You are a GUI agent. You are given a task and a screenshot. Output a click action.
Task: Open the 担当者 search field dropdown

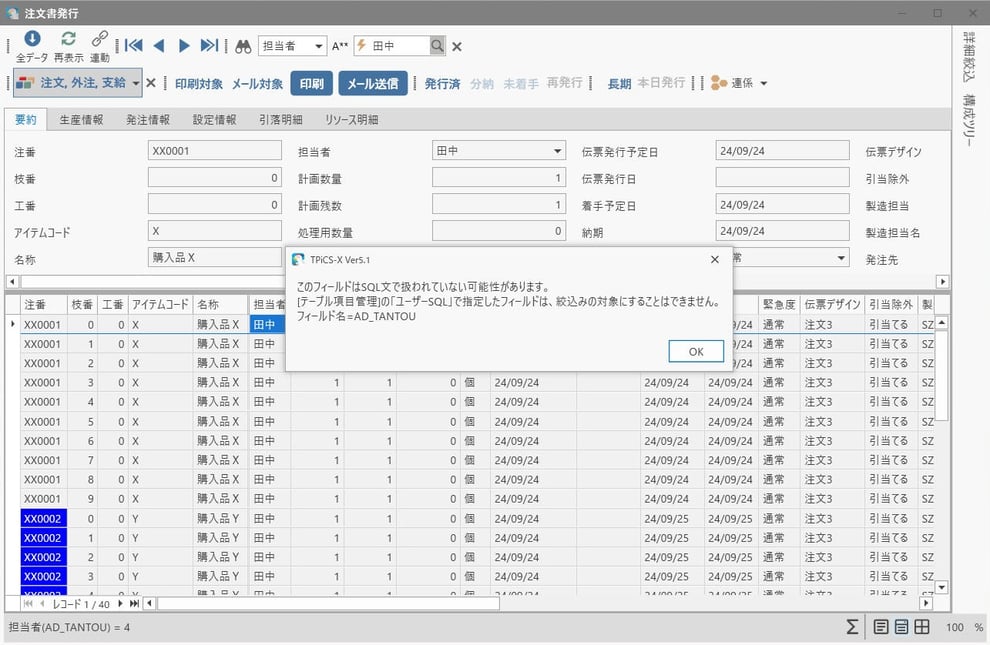pos(319,46)
